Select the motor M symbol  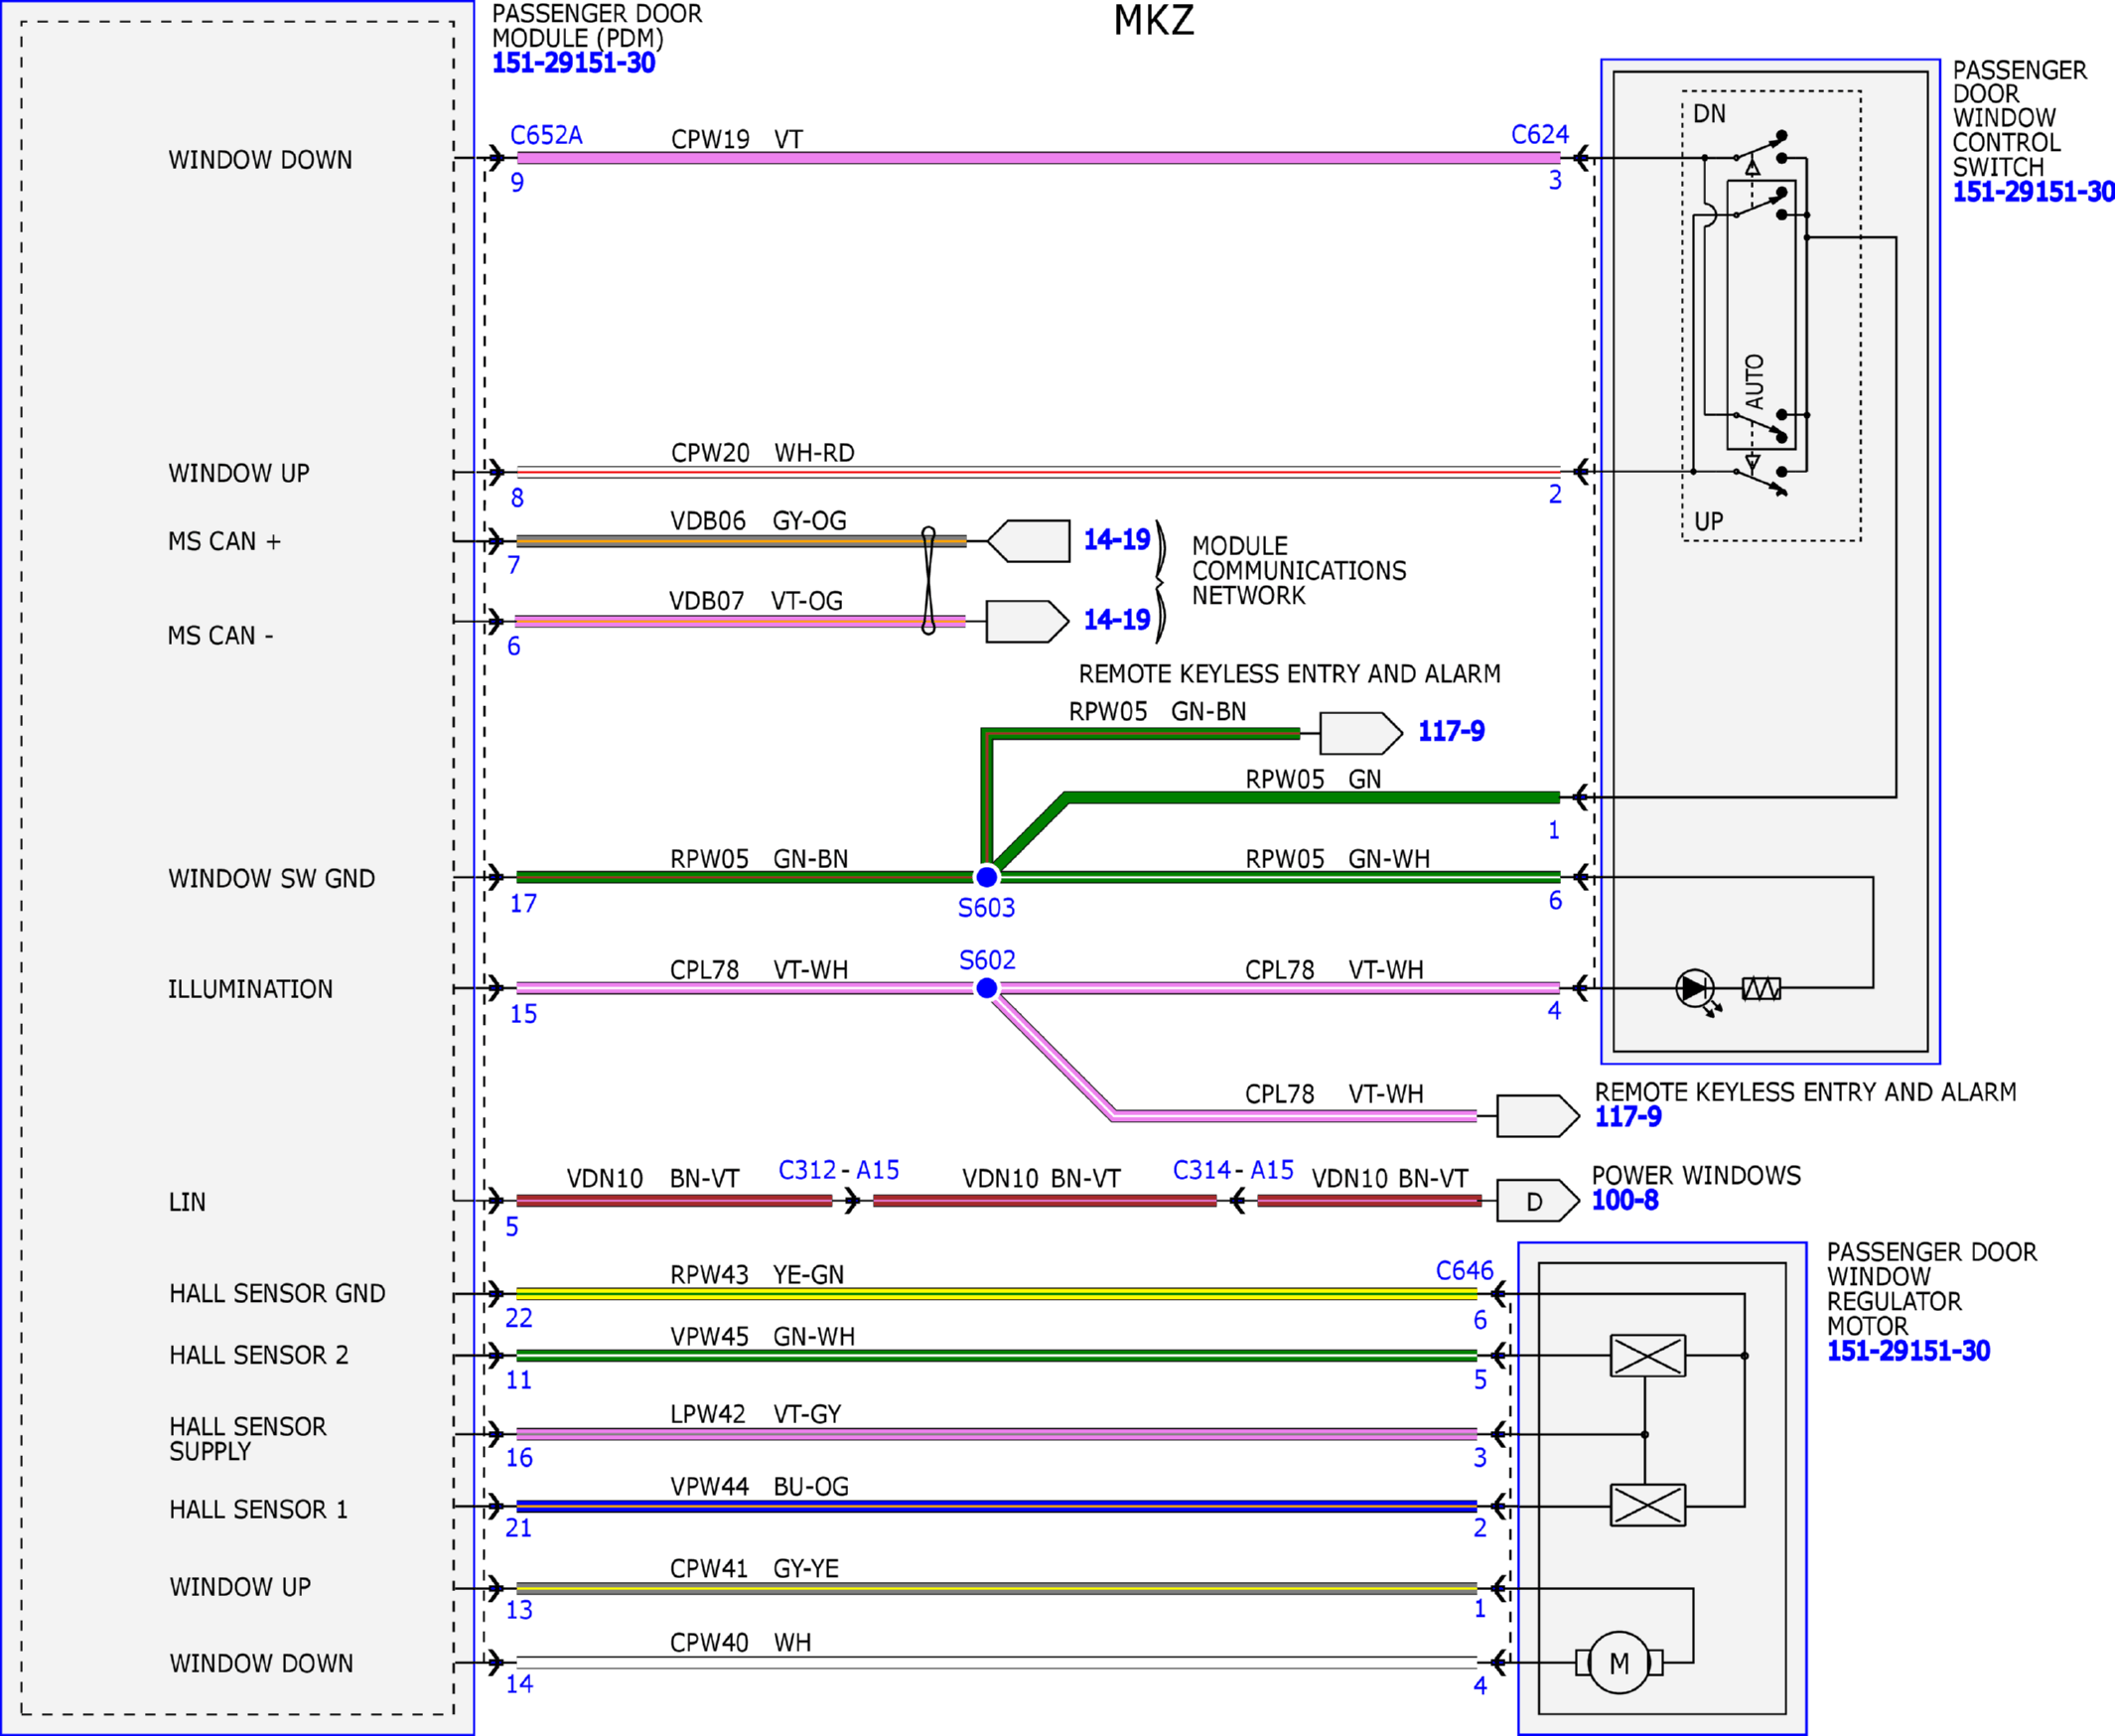(x=1619, y=1663)
